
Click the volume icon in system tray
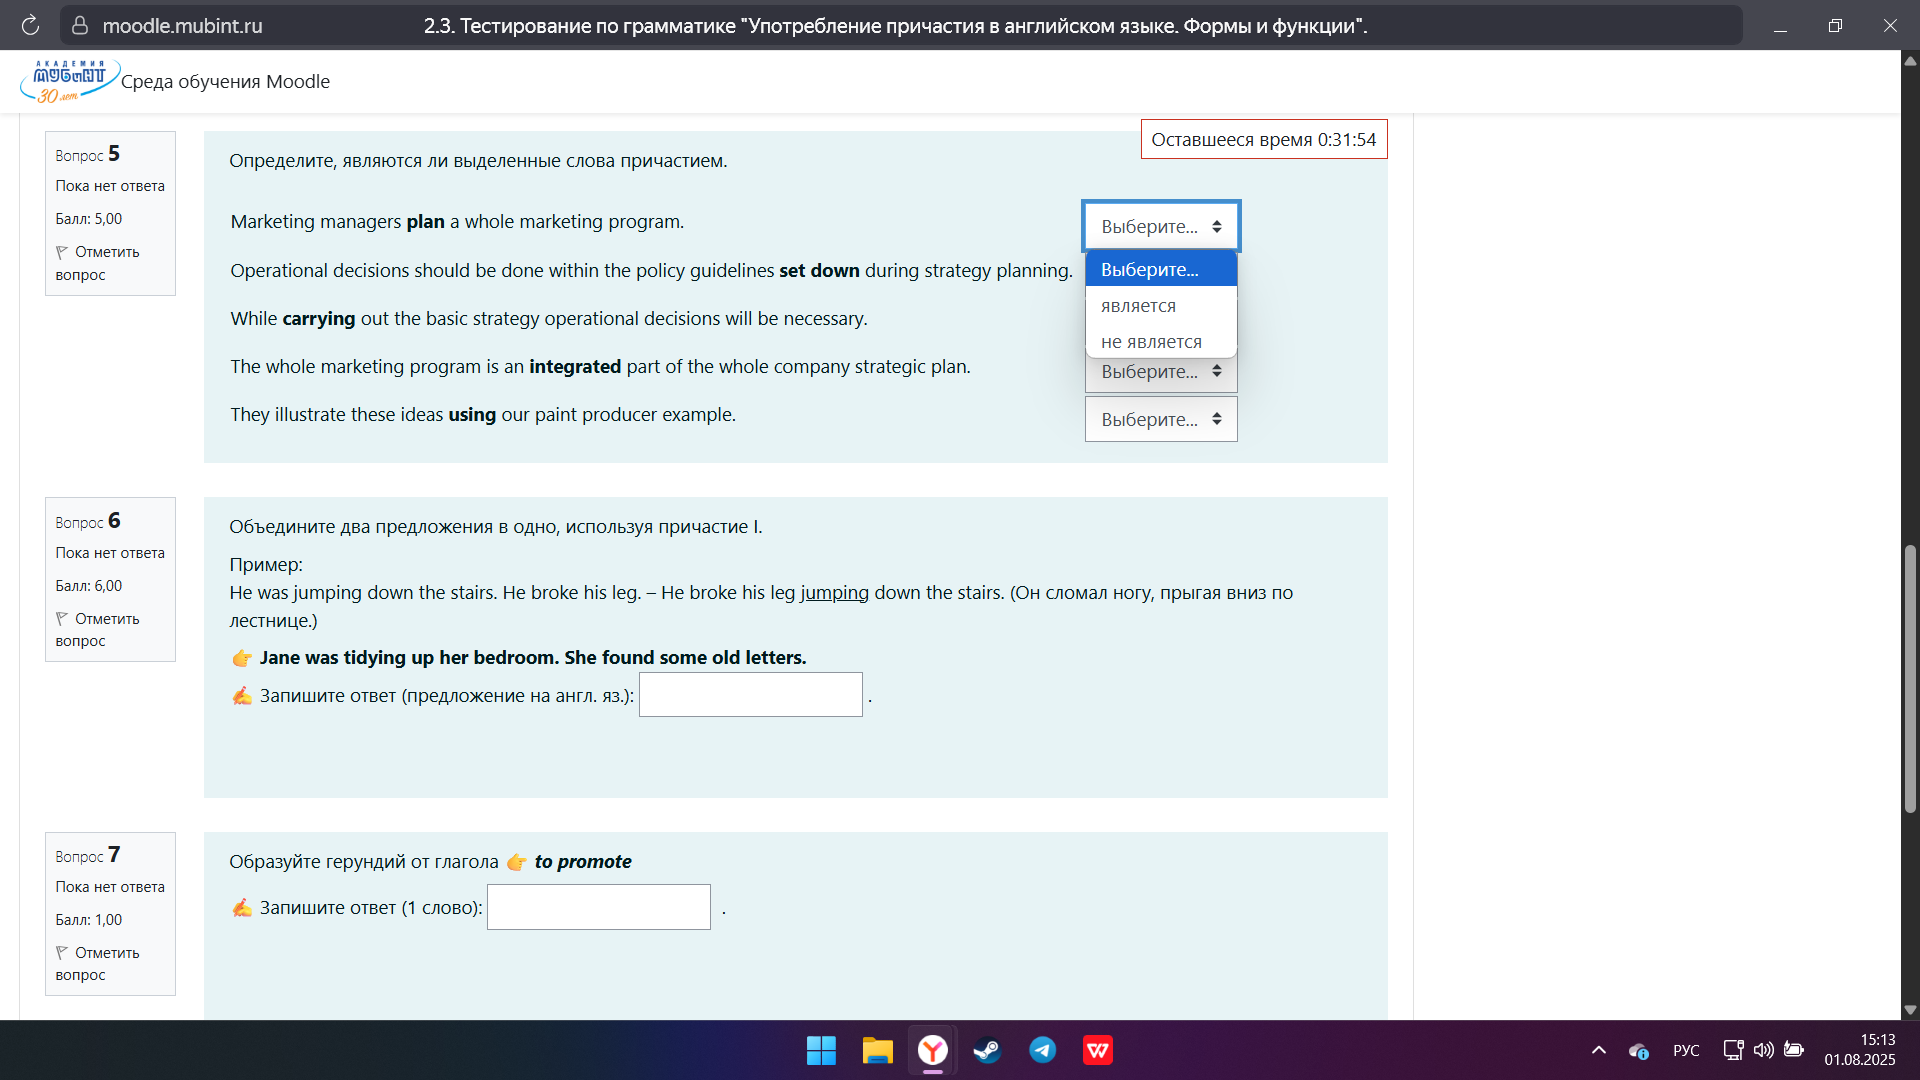pyautogui.click(x=1763, y=1050)
